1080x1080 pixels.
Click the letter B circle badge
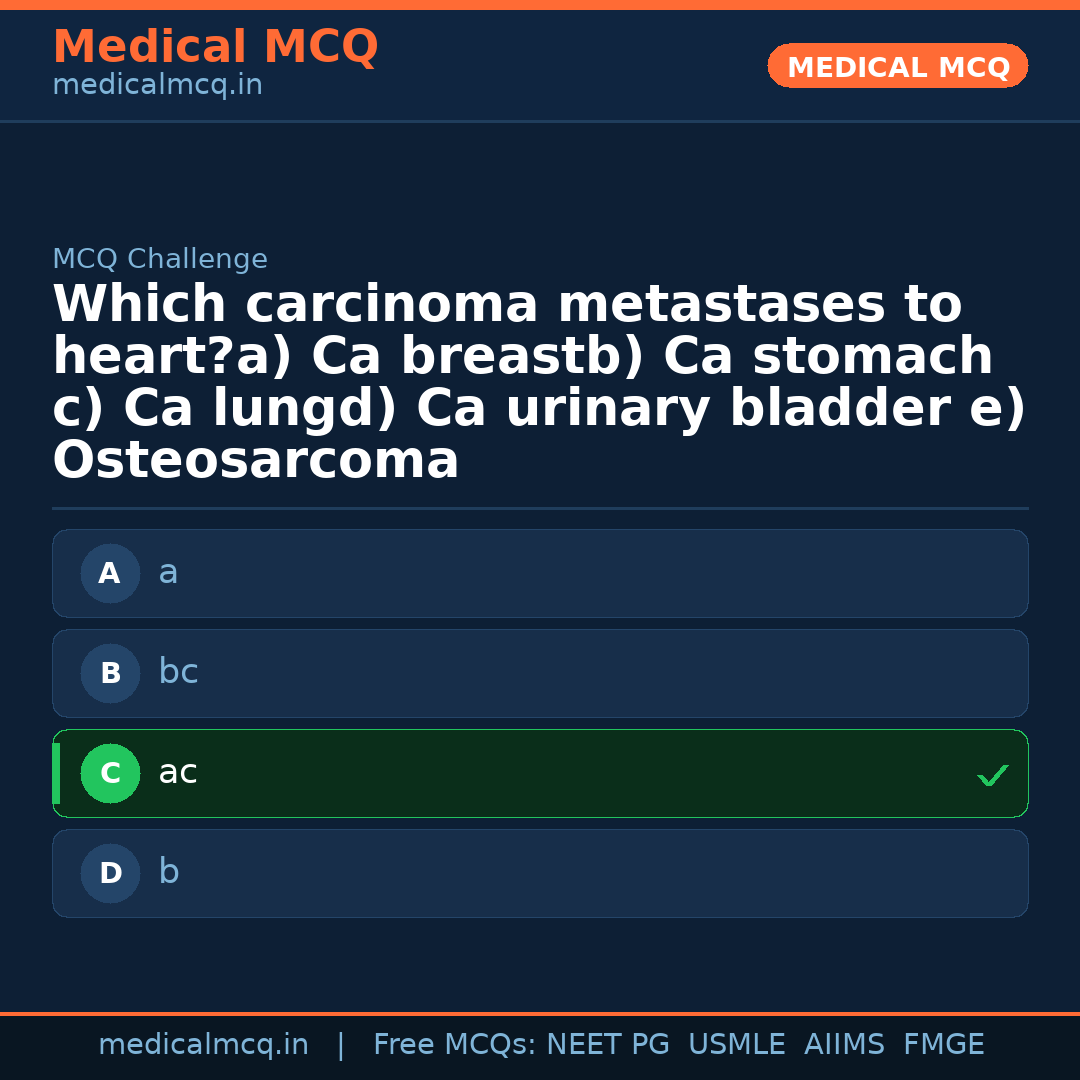click(110, 673)
